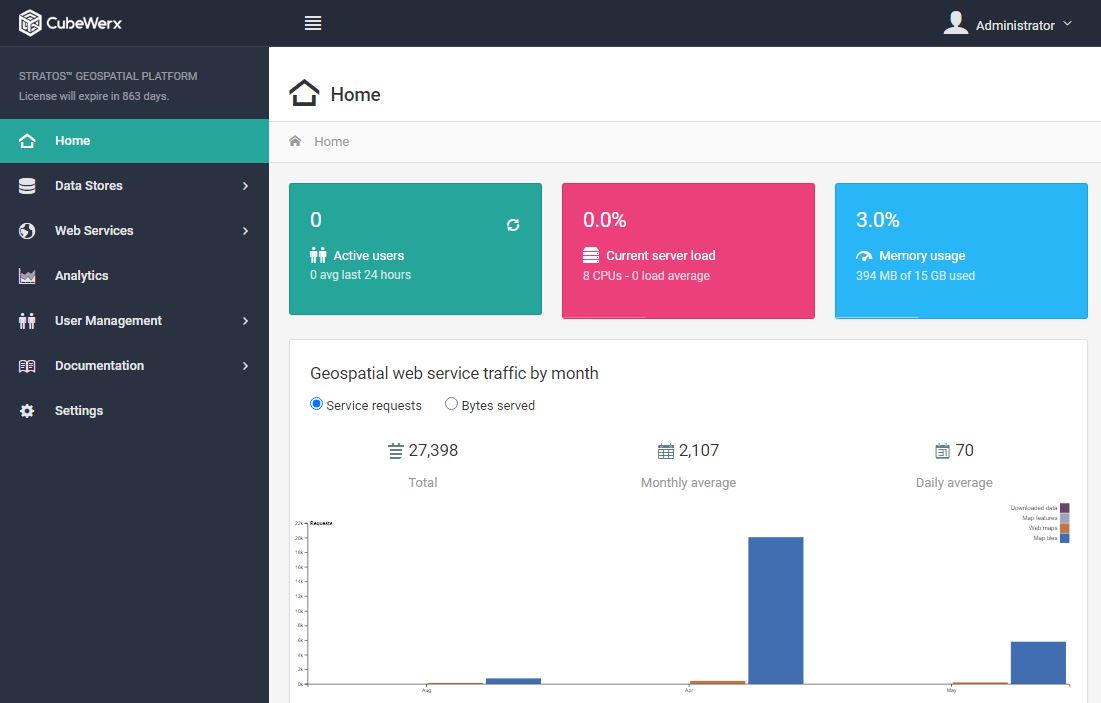Expand the Data Stores chevron
Viewport: 1101px width, 703px height.
(x=245, y=185)
